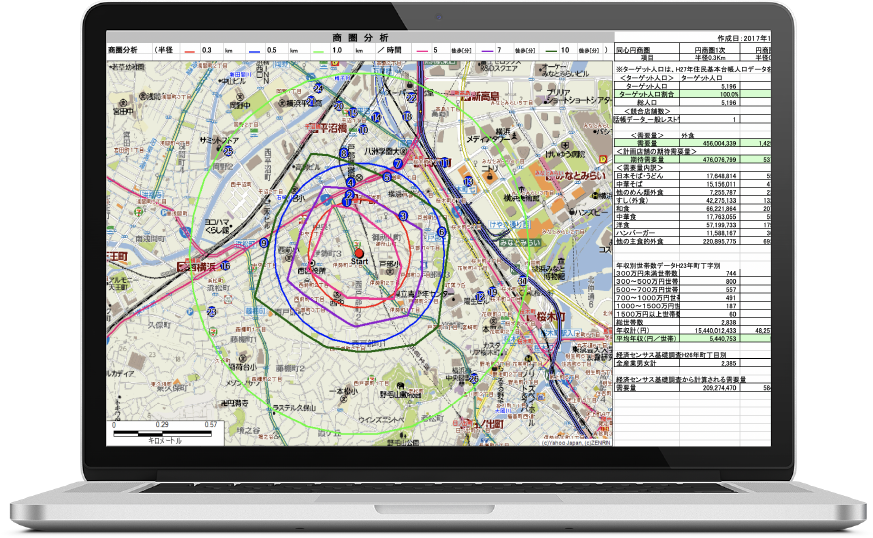
Task: Click the map scale bar in kilometers
Action: tap(163, 433)
